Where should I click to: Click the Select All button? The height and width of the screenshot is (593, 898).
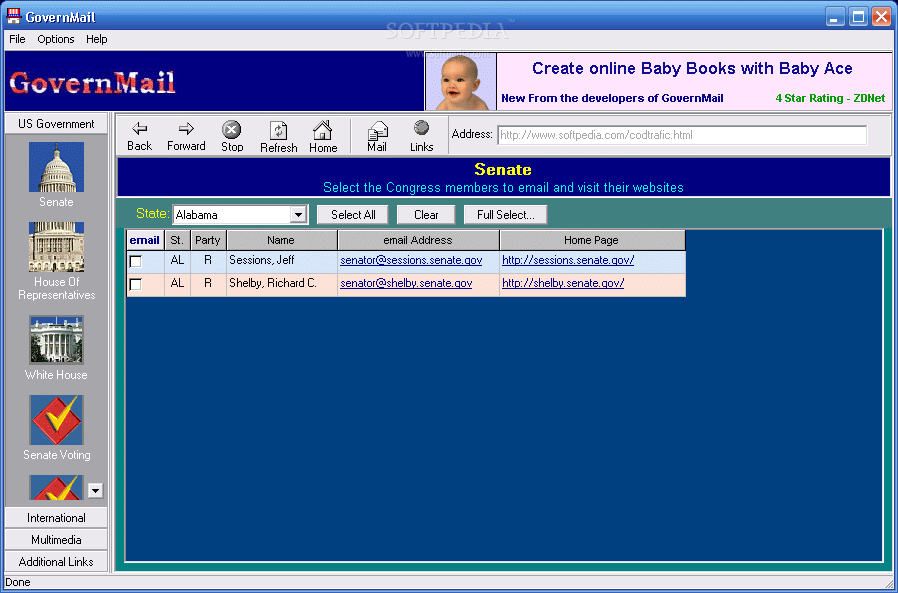pyautogui.click(x=353, y=215)
